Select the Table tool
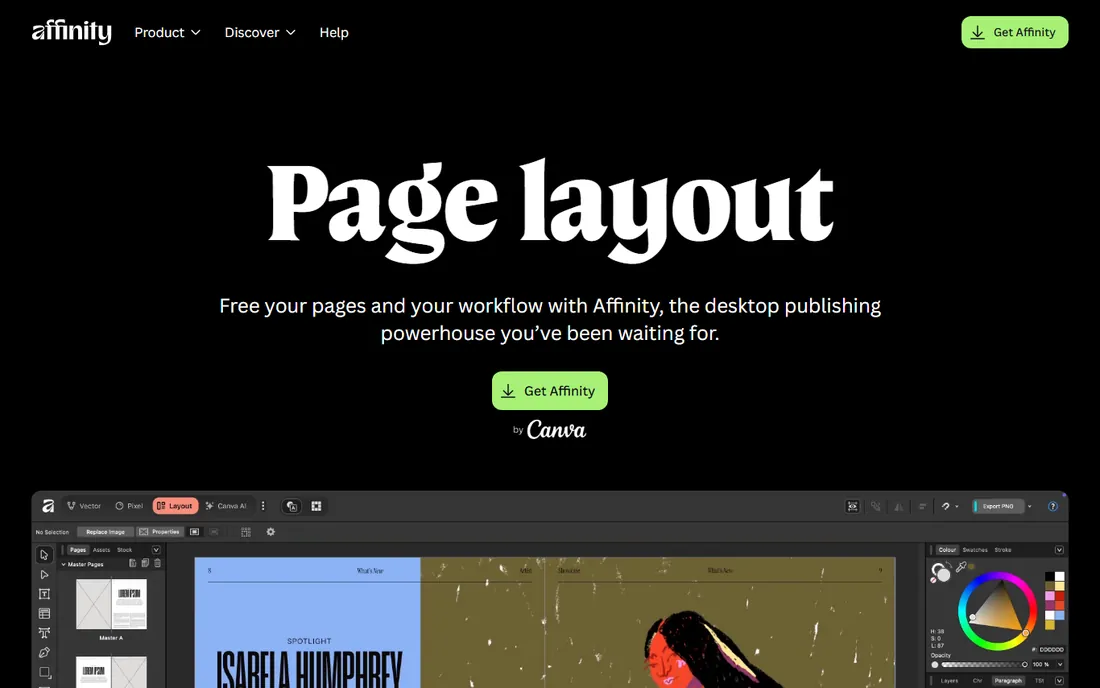Viewport: 1100px width, 688px height. [44, 614]
